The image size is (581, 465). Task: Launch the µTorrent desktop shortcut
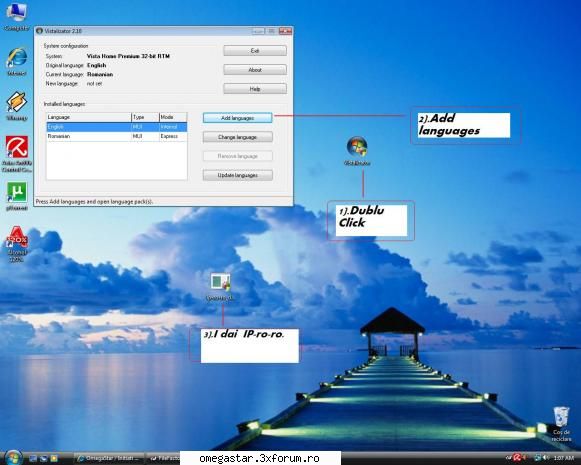pos(17,196)
